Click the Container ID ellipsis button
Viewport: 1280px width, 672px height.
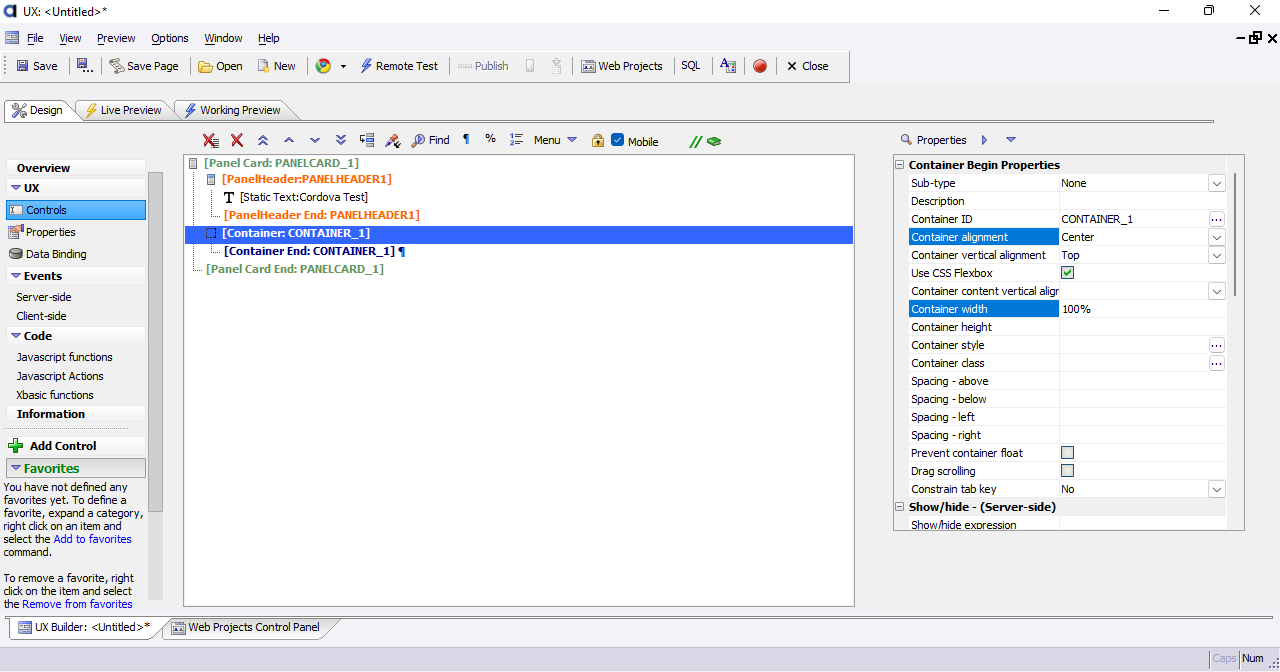[1216, 219]
